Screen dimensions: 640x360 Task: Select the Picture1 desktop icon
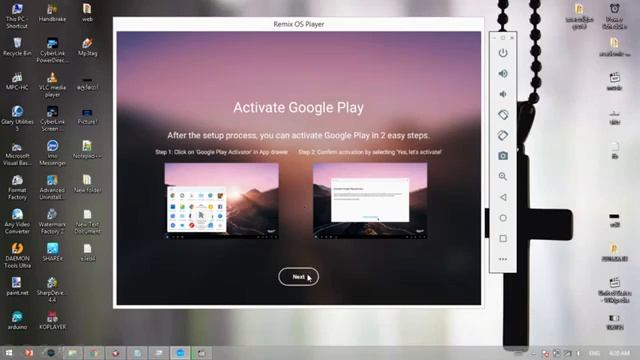87,115
